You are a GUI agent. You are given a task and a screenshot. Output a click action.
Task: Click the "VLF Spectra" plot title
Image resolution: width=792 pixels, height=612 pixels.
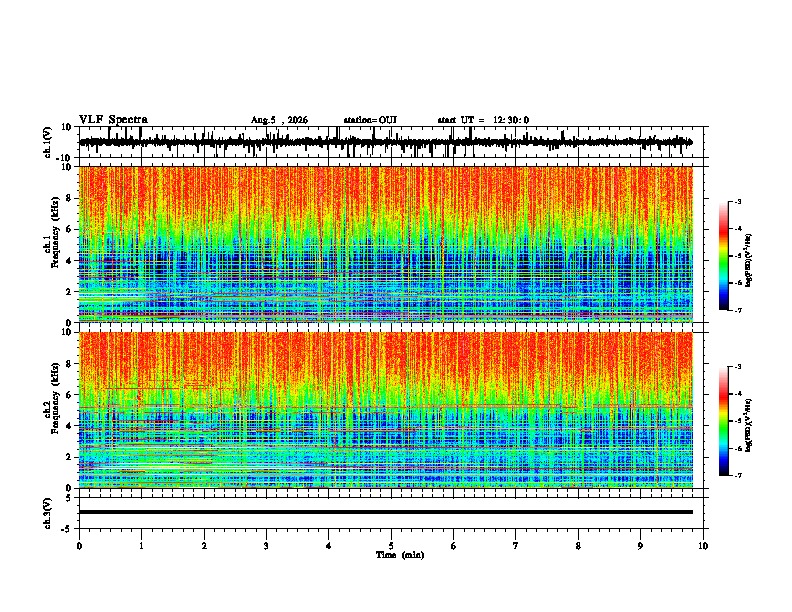(113, 120)
